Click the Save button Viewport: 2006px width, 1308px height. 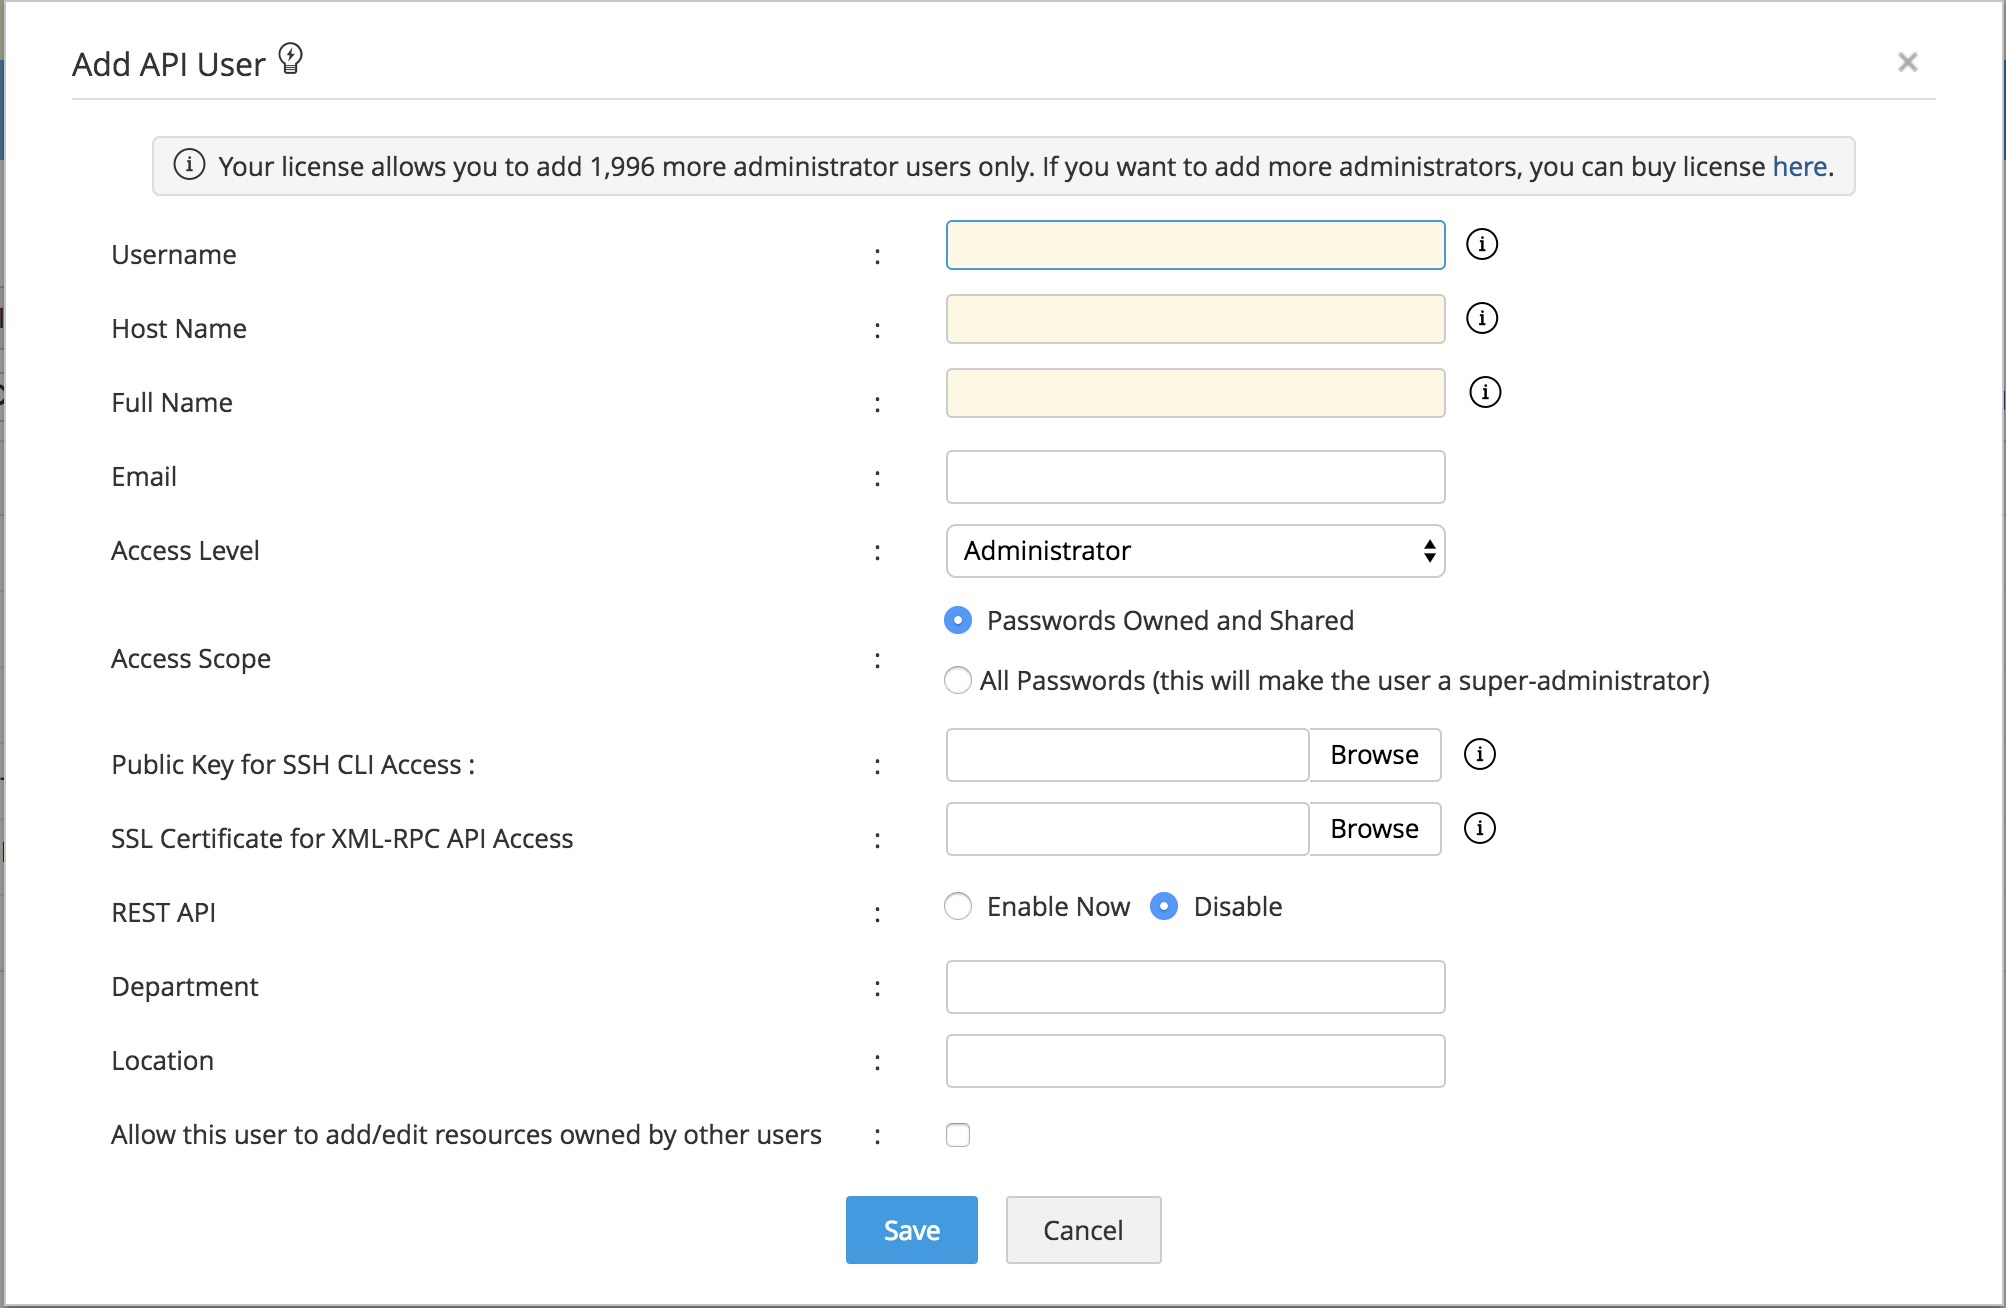coord(911,1230)
